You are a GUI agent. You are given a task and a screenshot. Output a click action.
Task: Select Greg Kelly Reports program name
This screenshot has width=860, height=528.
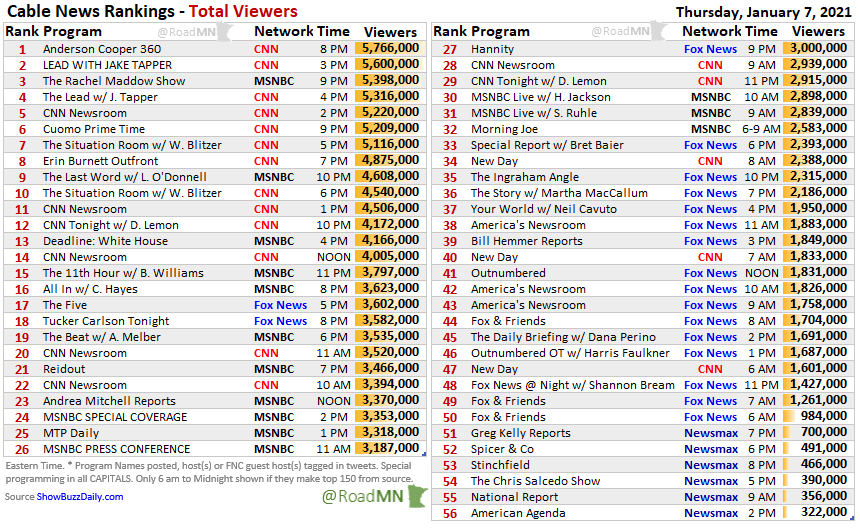pyautogui.click(x=520, y=433)
